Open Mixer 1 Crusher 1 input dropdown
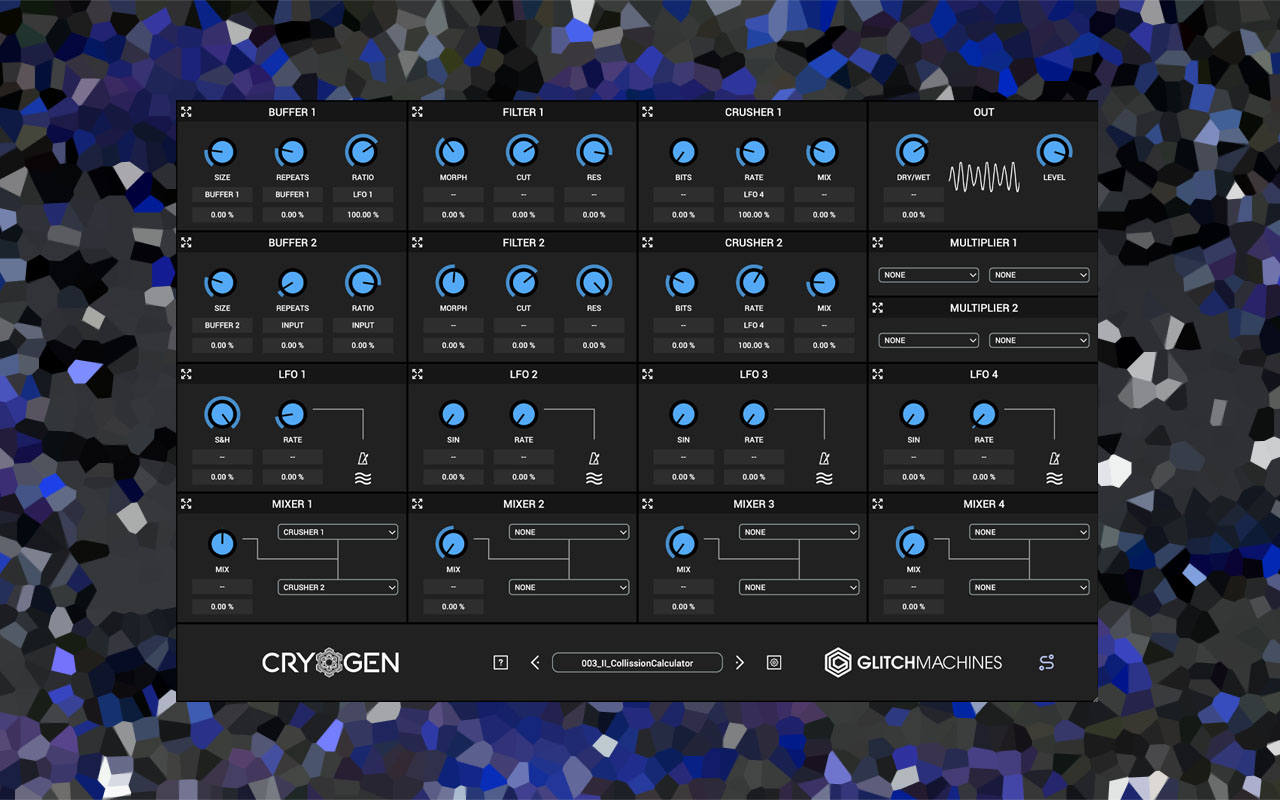 coord(338,532)
